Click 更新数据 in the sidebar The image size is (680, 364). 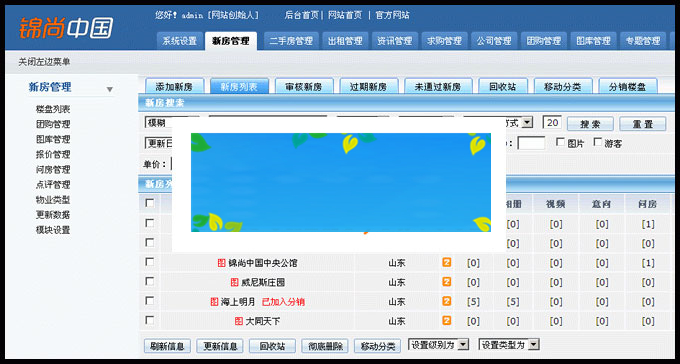tap(53, 215)
